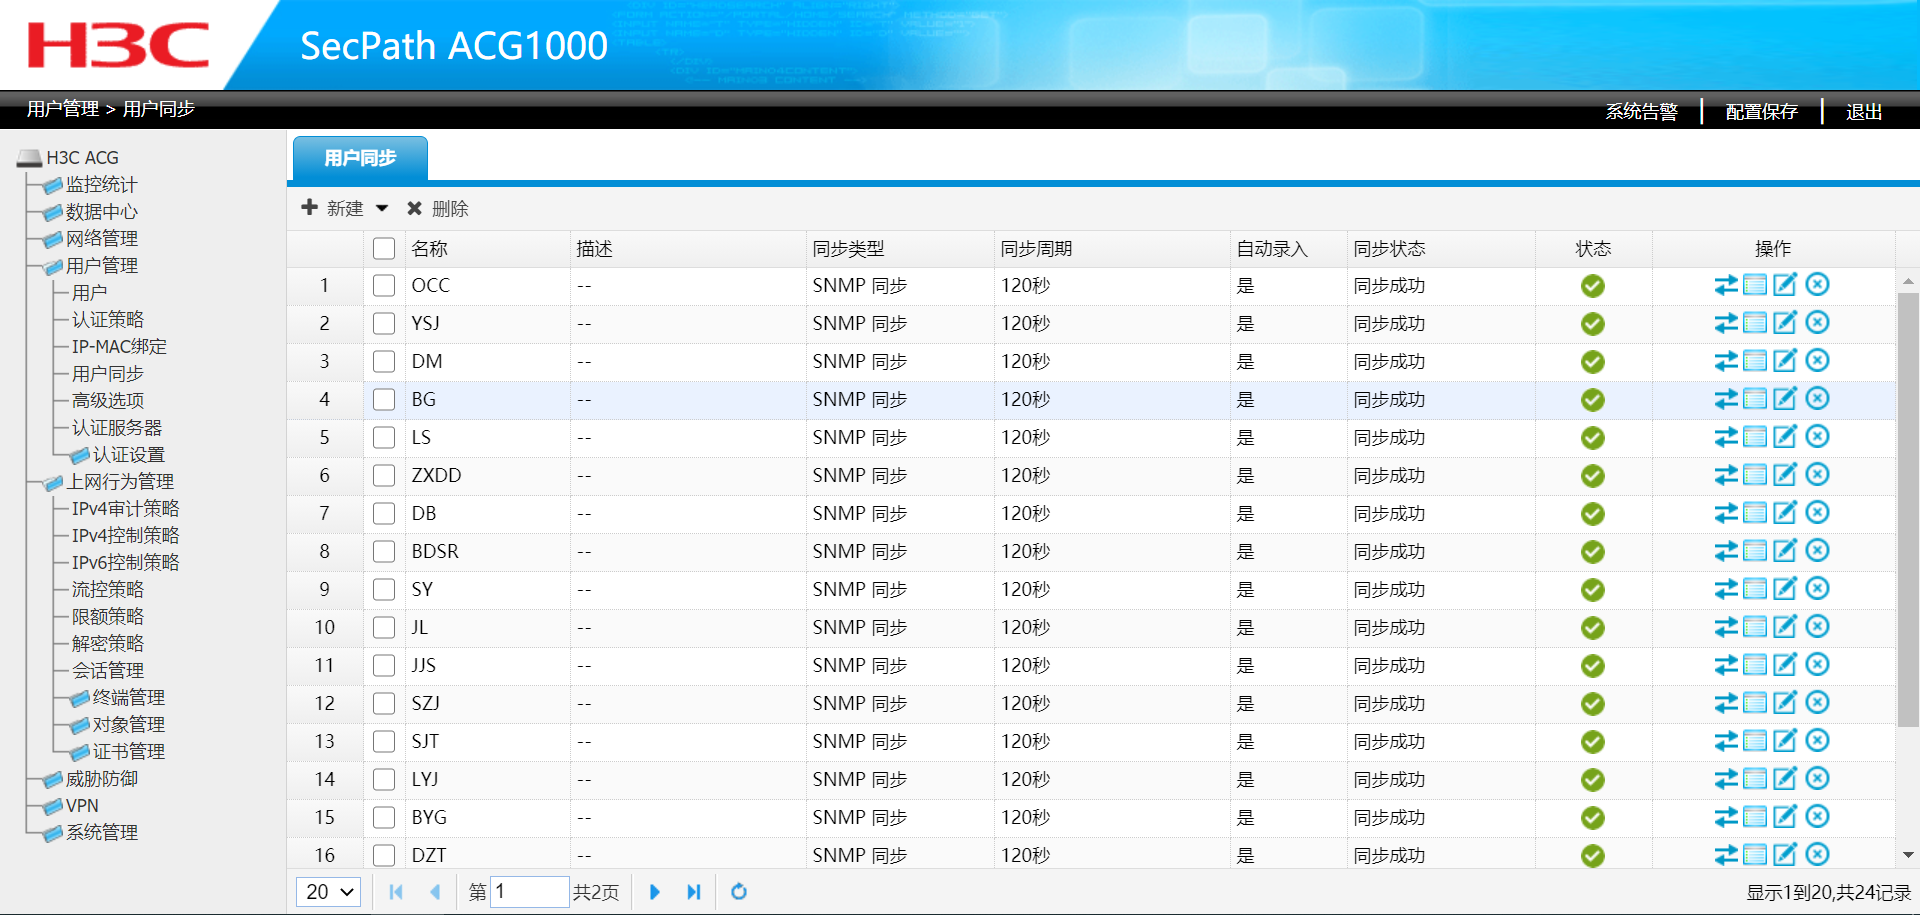
Task: Click the 配置保存 link
Action: pyautogui.click(x=1761, y=111)
